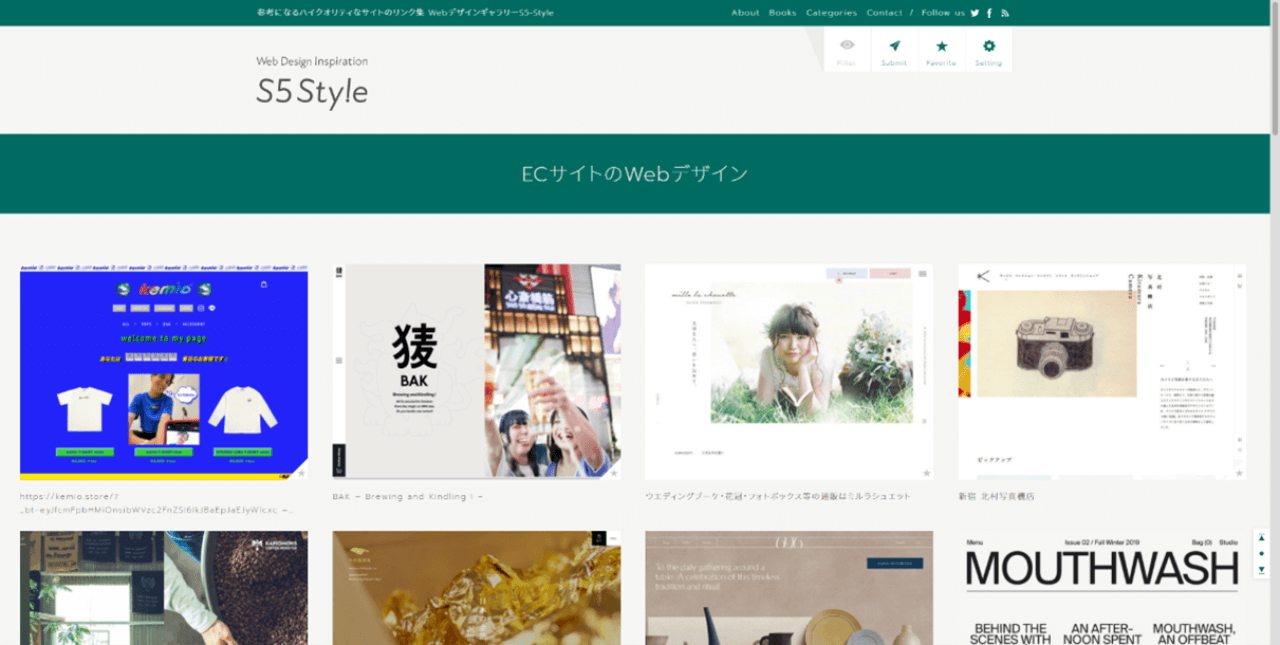Open the Kitamura camera shop thumbnail

(1100, 370)
